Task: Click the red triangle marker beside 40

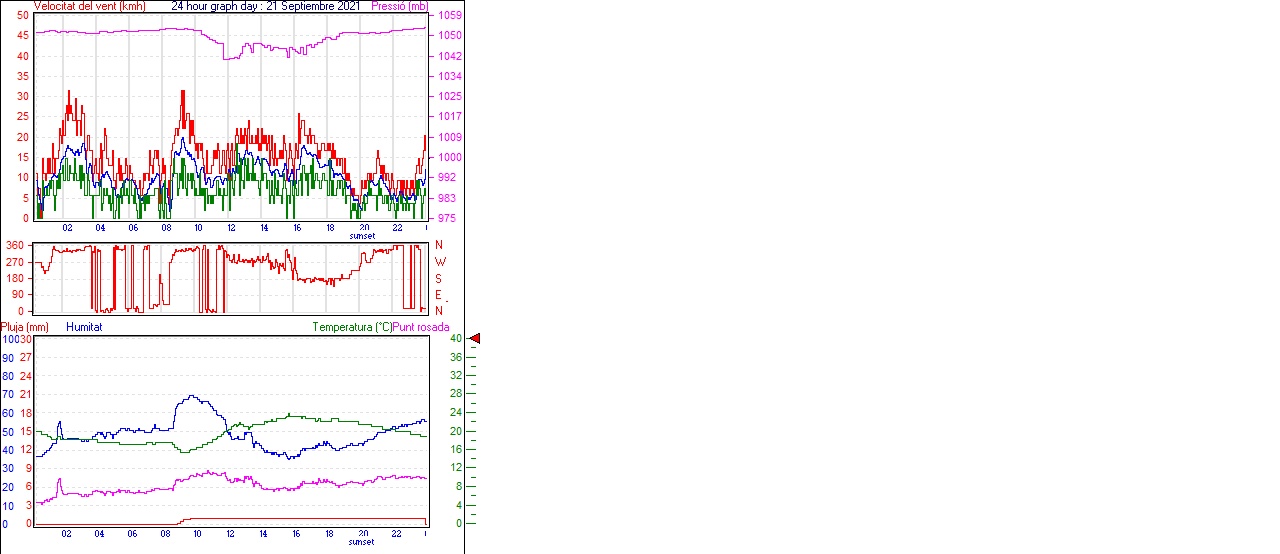Action: pos(475,339)
